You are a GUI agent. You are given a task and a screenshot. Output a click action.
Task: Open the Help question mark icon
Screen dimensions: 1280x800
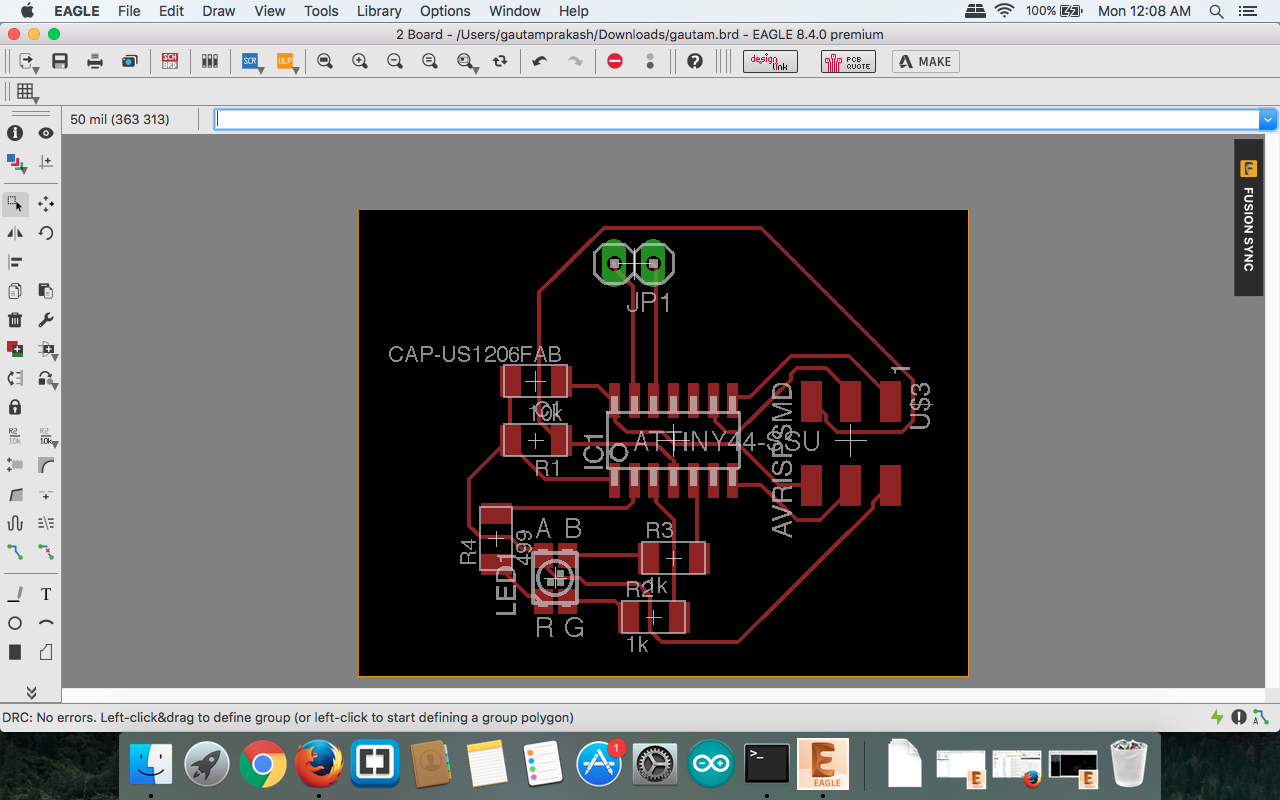click(x=695, y=61)
